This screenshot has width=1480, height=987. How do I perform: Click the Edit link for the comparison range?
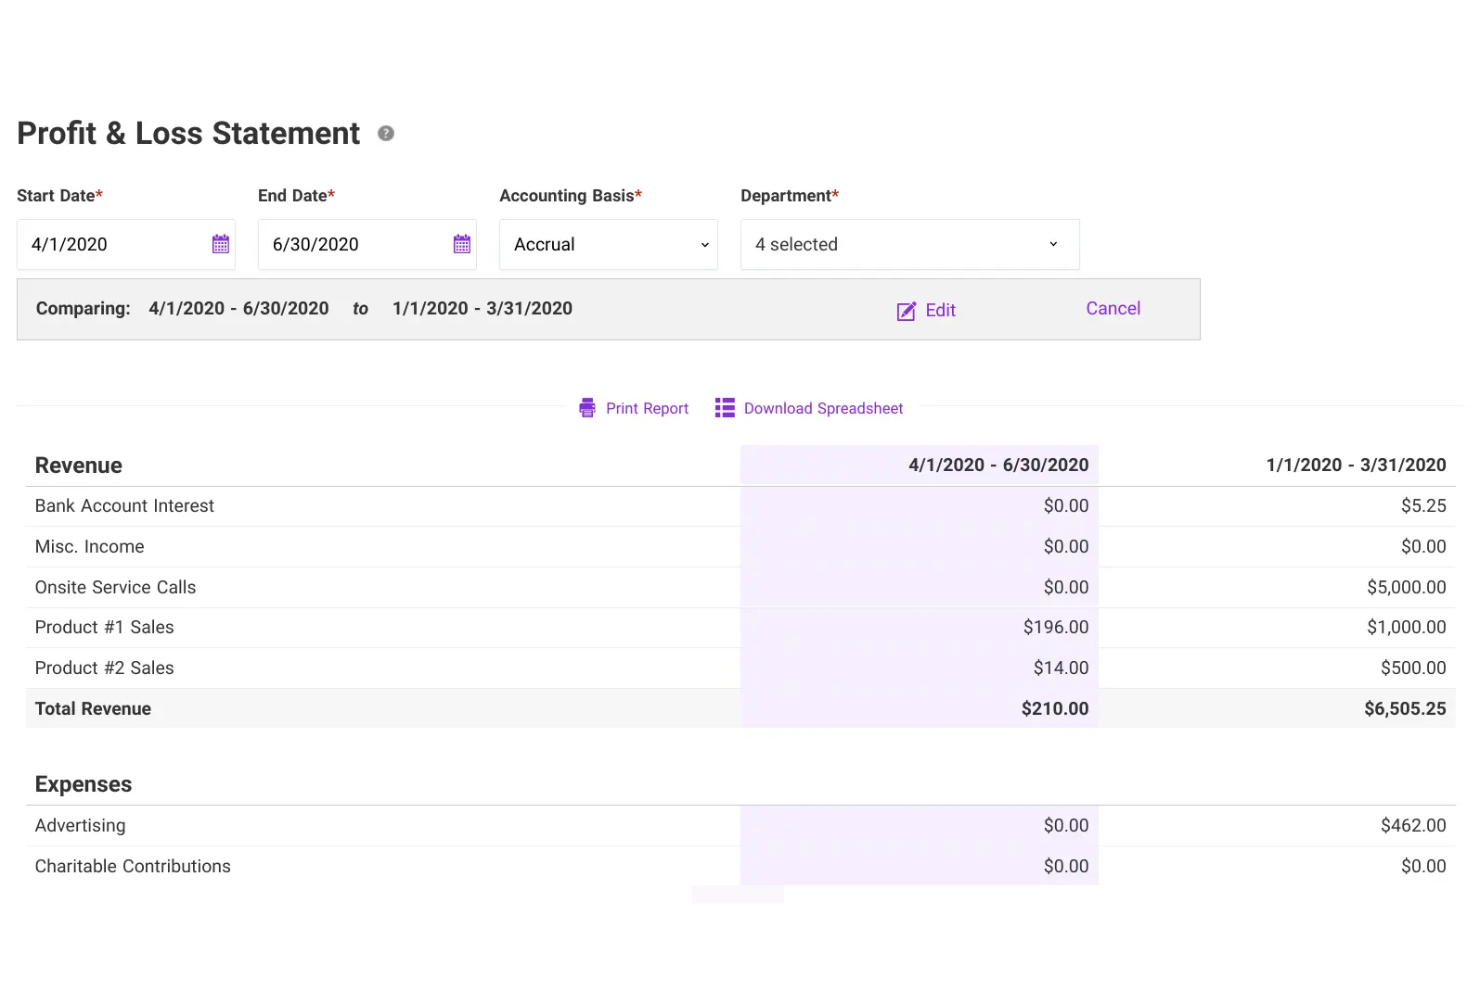[x=940, y=310]
